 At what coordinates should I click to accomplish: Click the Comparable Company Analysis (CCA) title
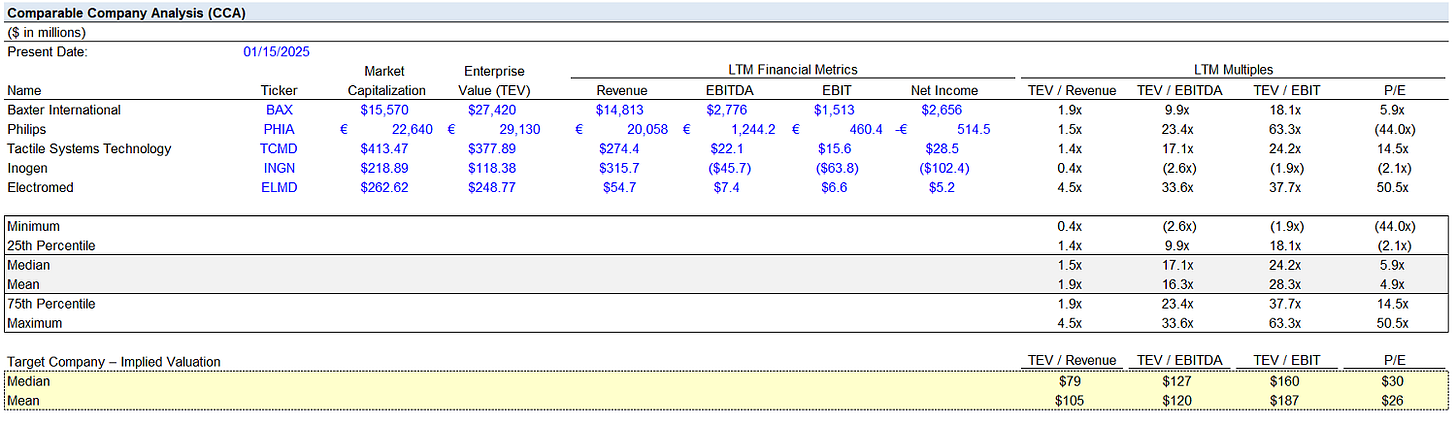coord(126,13)
